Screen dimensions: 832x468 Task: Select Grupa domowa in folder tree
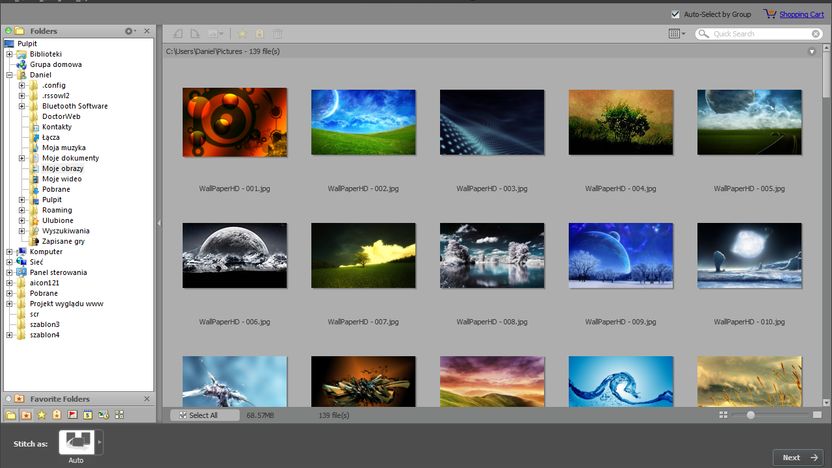pyautogui.click(x=55, y=64)
